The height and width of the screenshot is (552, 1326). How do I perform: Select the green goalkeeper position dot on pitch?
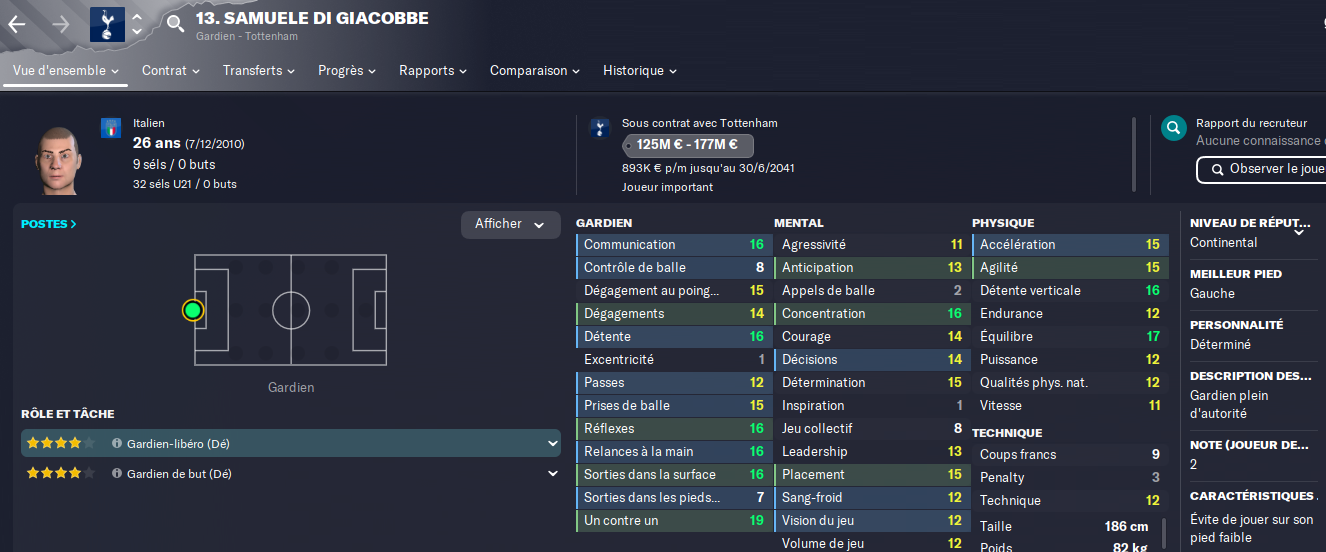193,310
